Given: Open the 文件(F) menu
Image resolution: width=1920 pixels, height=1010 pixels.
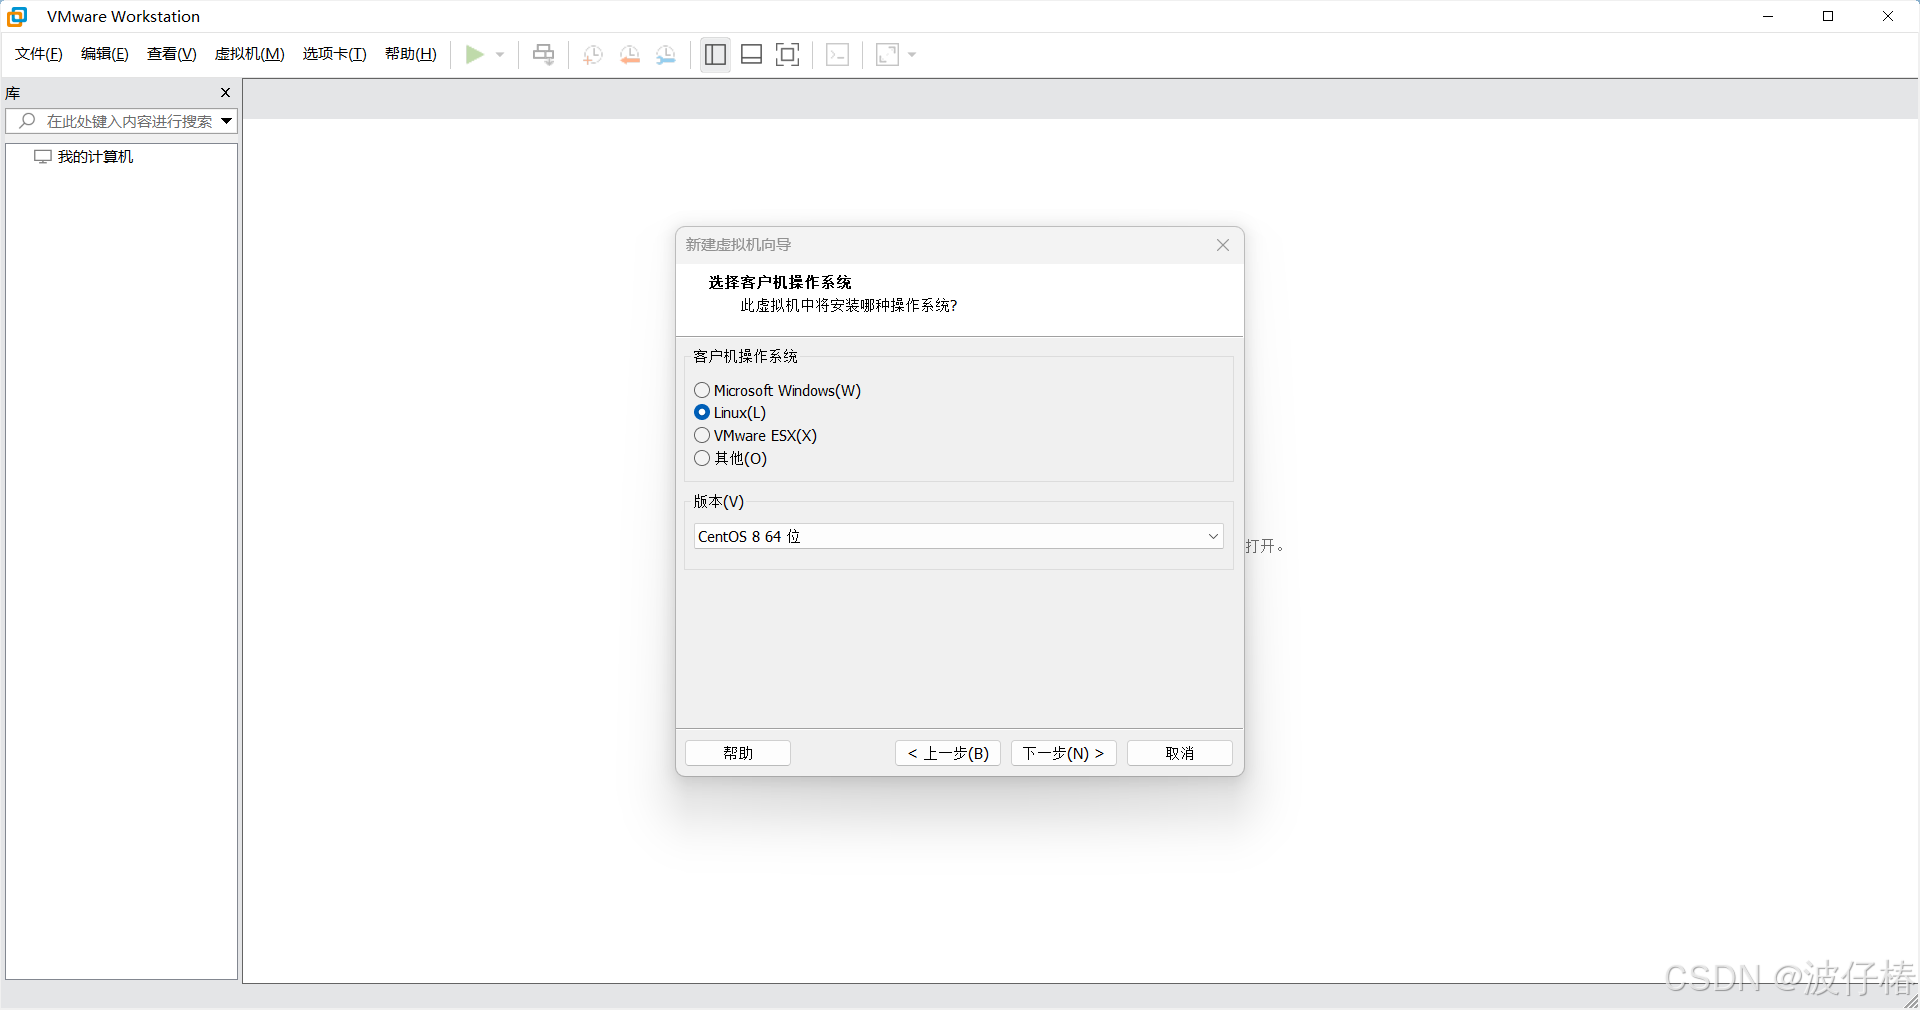Looking at the screenshot, I should tap(39, 54).
